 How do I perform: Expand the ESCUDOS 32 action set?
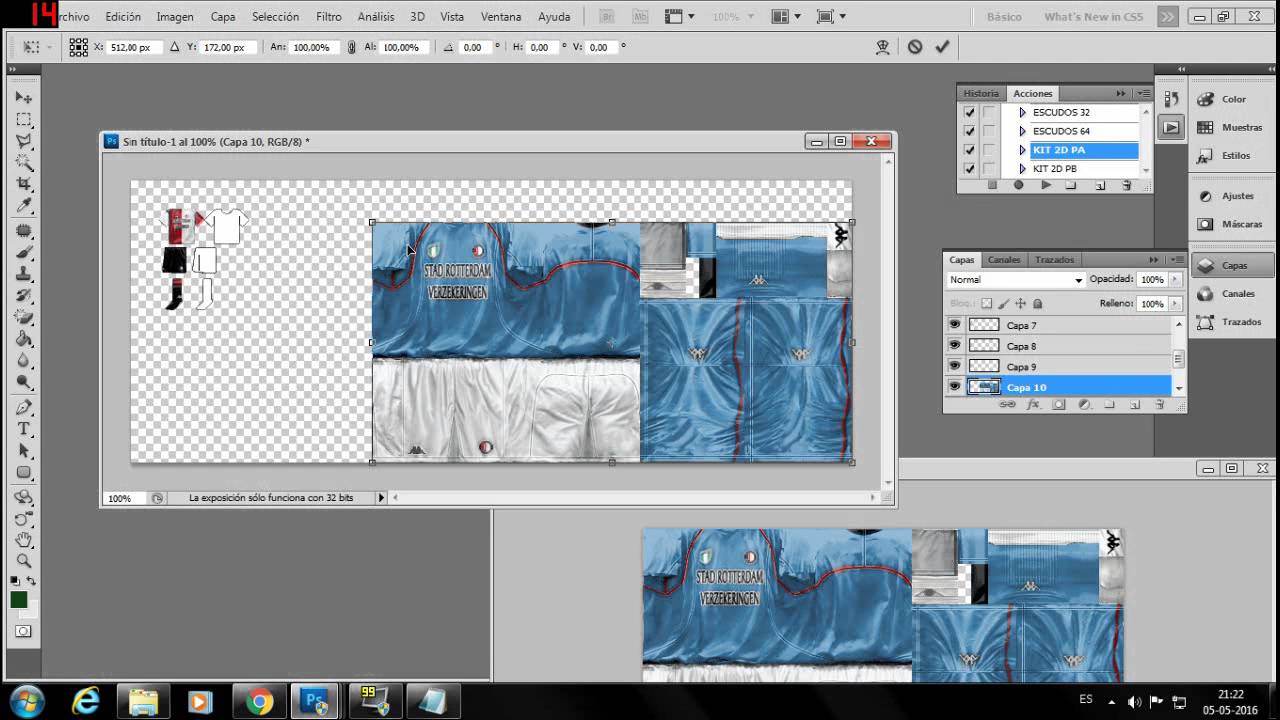(1022, 112)
